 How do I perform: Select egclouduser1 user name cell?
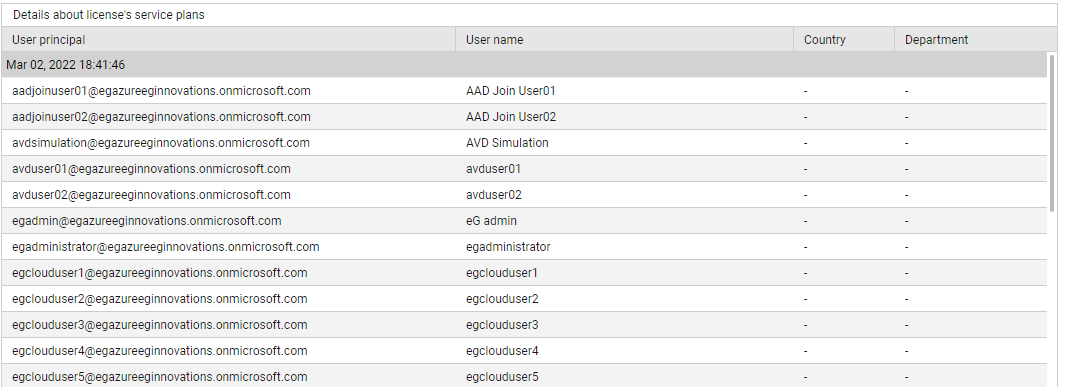pyautogui.click(x=502, y=273)
